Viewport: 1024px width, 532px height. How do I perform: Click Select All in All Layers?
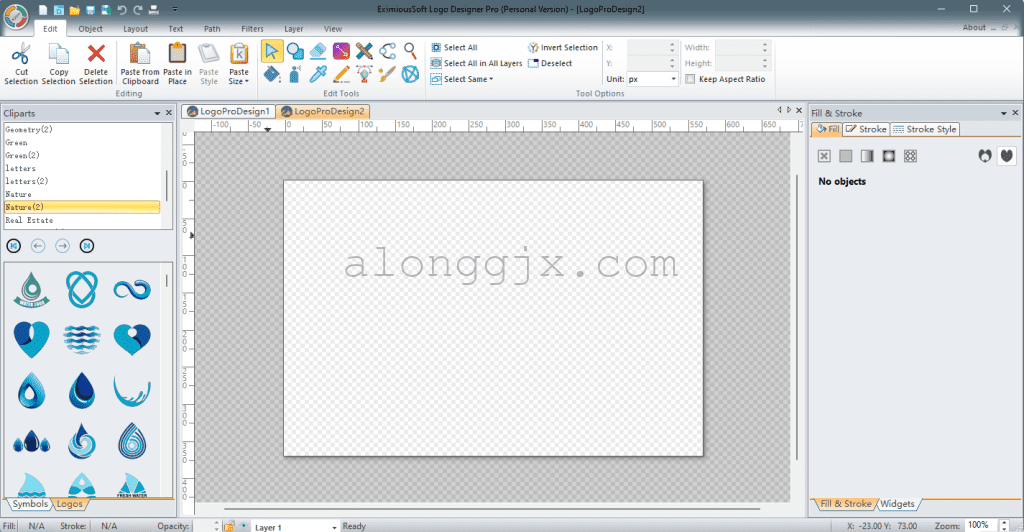point(477,63)
